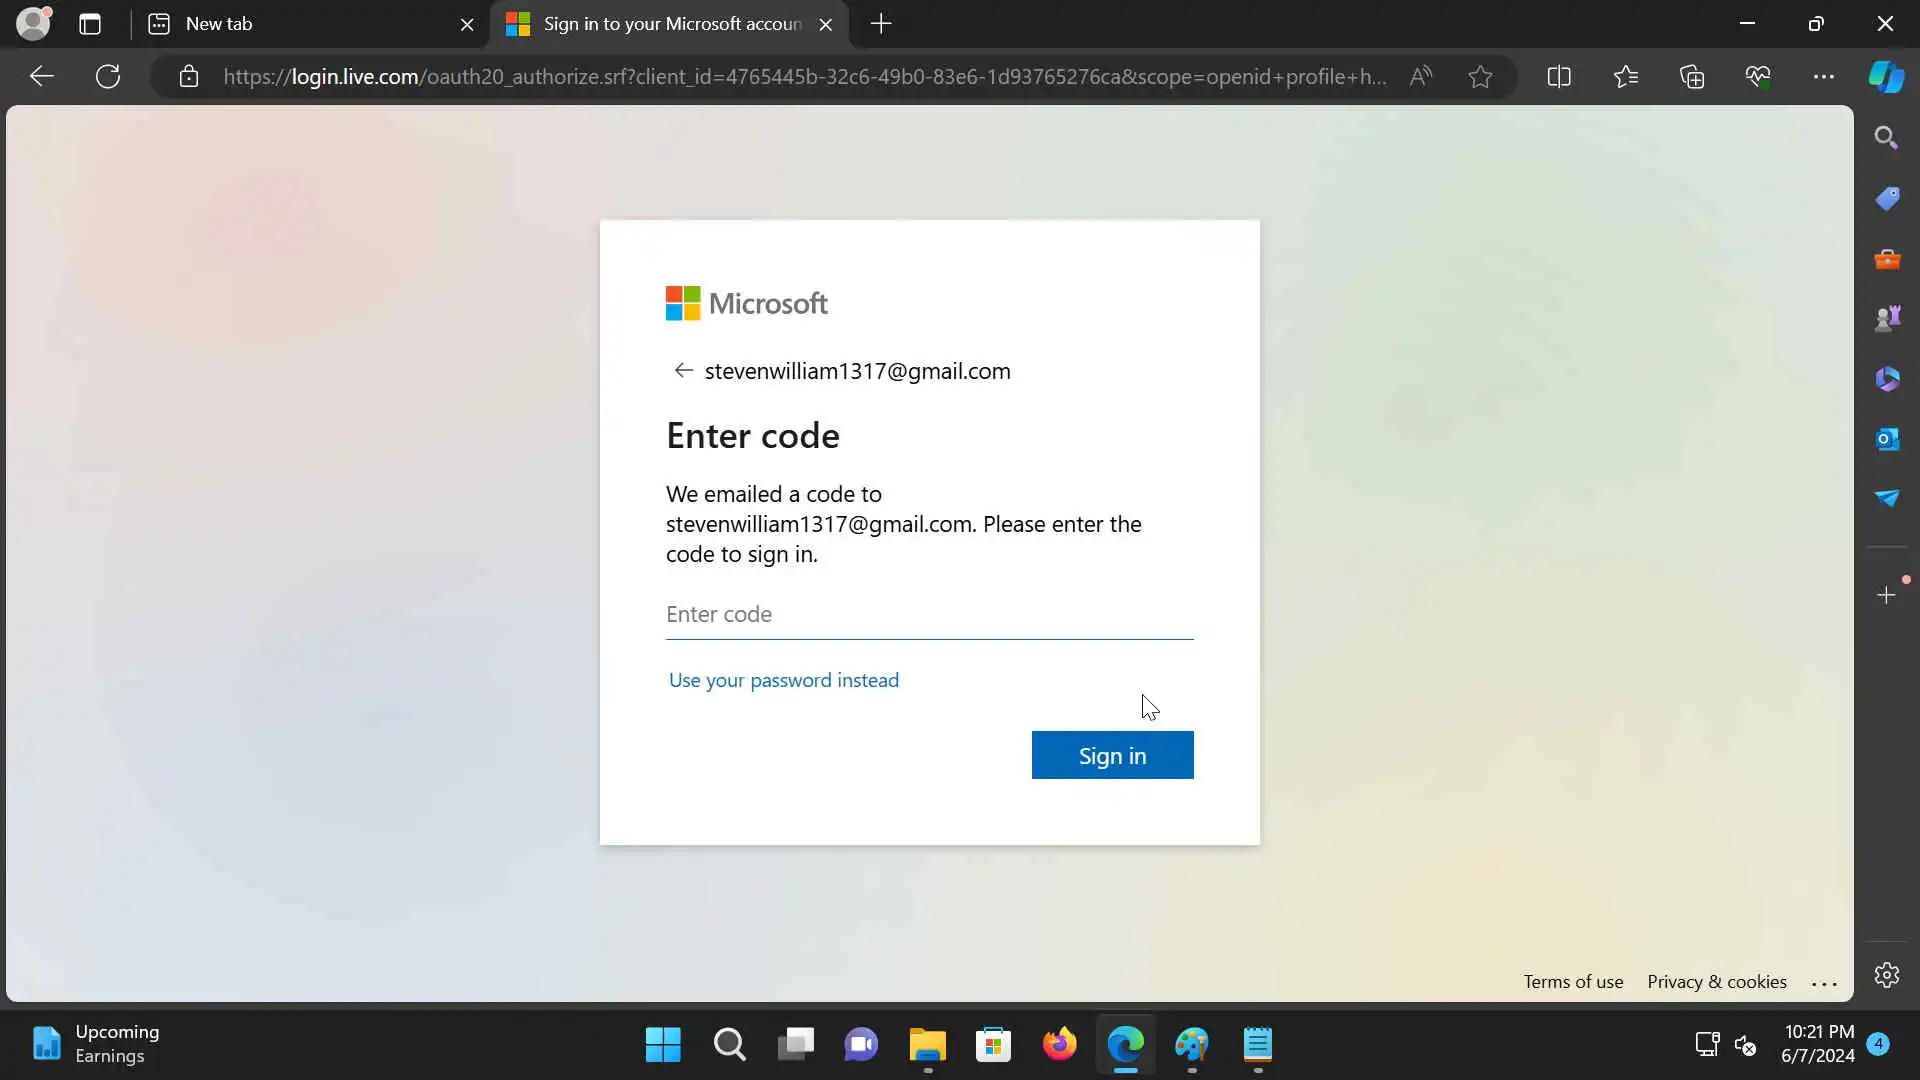
Task: Expand footer more options ellipsis
Action: tap(1824, 984)
